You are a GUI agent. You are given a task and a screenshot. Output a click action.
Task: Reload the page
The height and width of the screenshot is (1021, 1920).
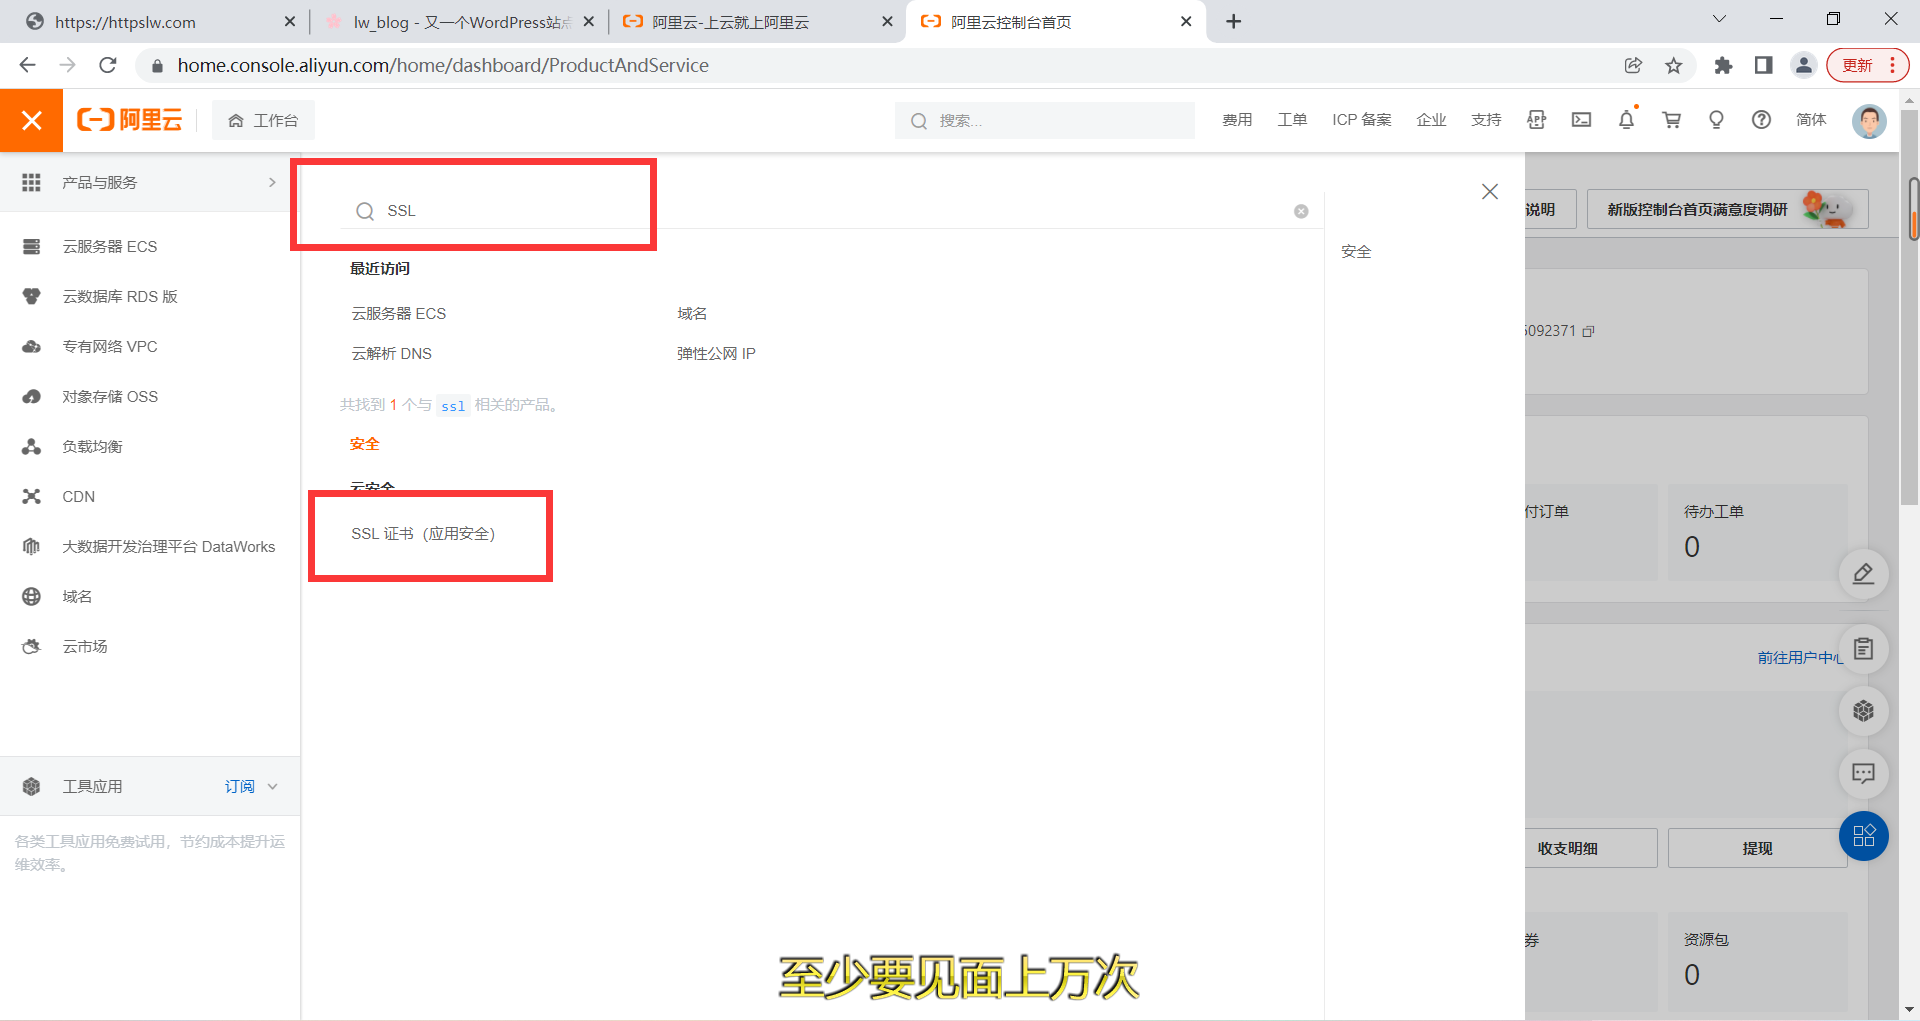[108, 65]
